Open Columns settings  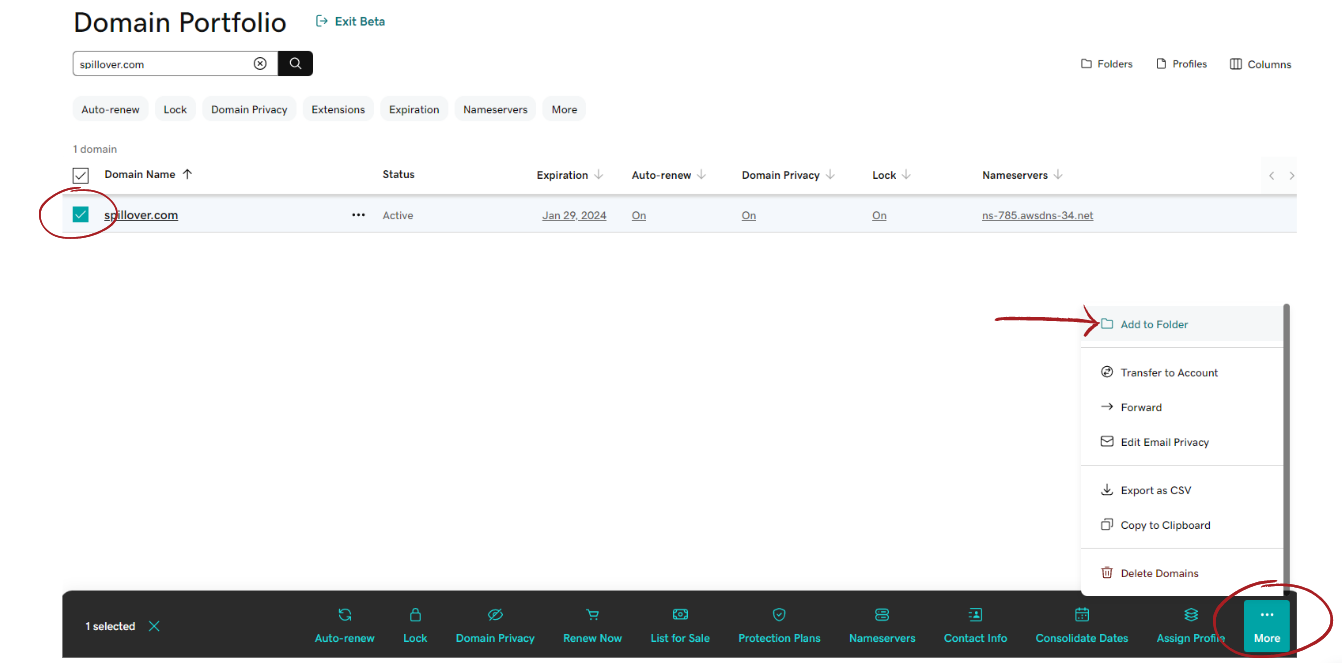pyautogui.click(x=1260, y=64)
